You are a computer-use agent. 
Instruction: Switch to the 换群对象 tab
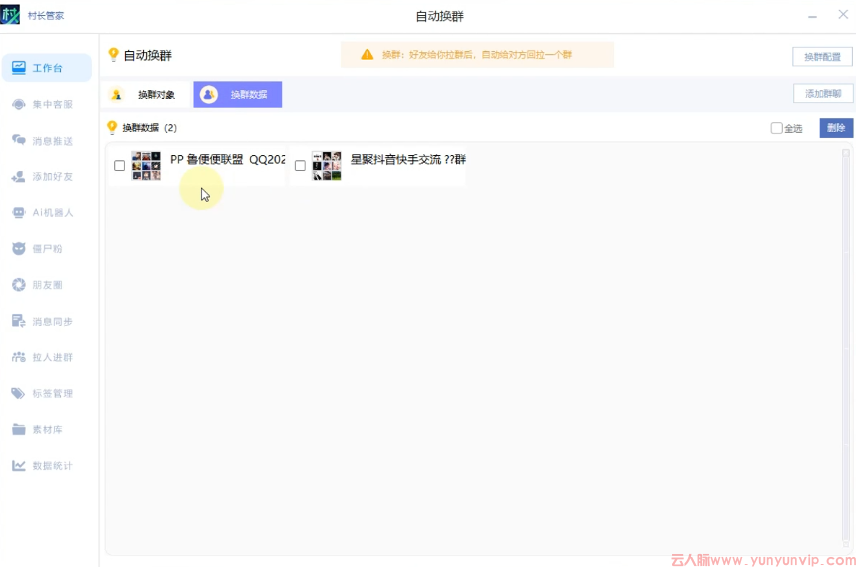tap(147, 95)
